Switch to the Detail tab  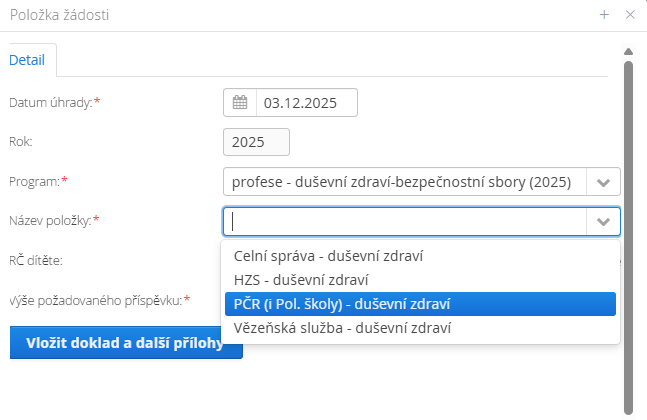pos(27,59)
